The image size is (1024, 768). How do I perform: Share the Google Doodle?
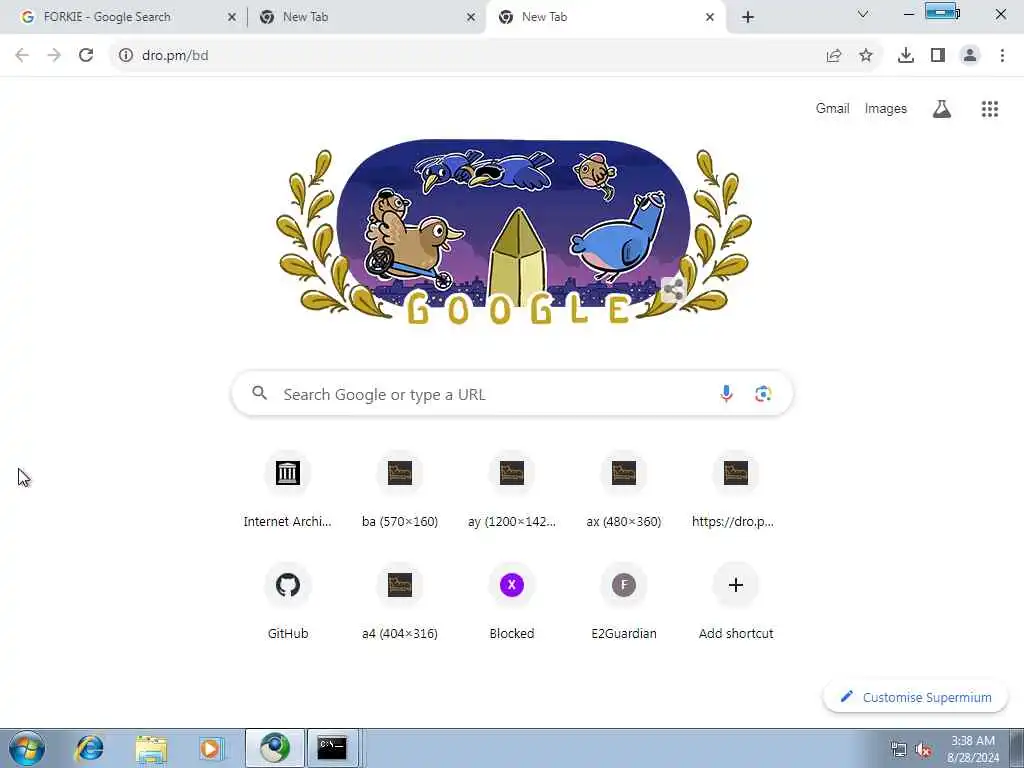pyautogui.click(x=673, y=290)
